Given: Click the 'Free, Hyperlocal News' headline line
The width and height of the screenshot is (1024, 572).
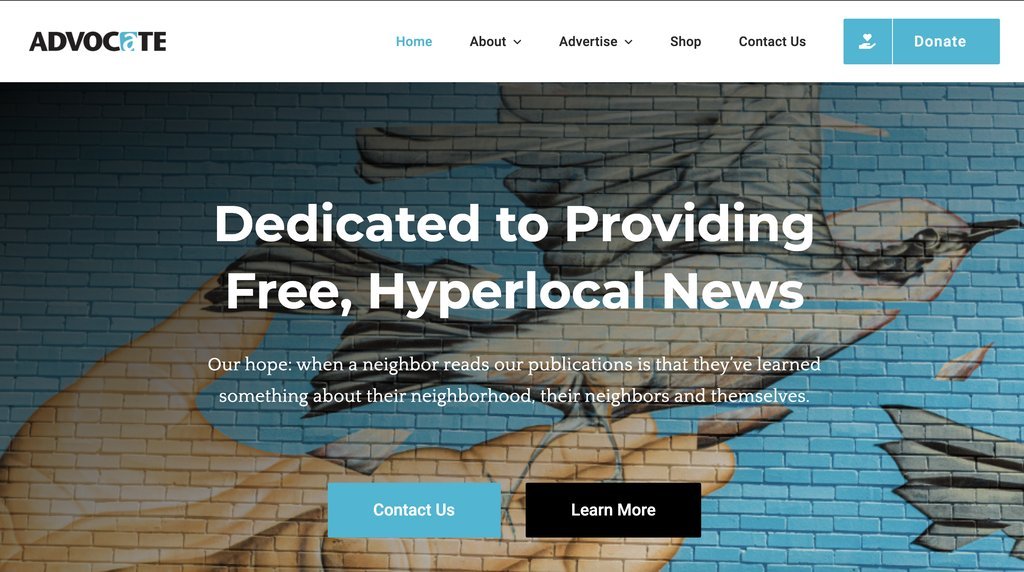Looking at the screenshot, I should click(515, 291).
